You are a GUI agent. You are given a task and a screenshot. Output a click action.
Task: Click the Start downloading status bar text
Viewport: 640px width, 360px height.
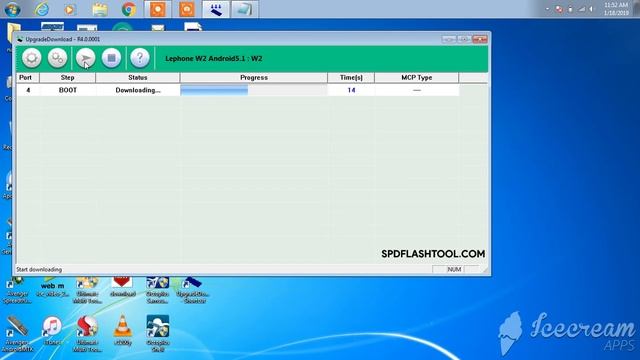pyautogui.click(x=39, y=269)
